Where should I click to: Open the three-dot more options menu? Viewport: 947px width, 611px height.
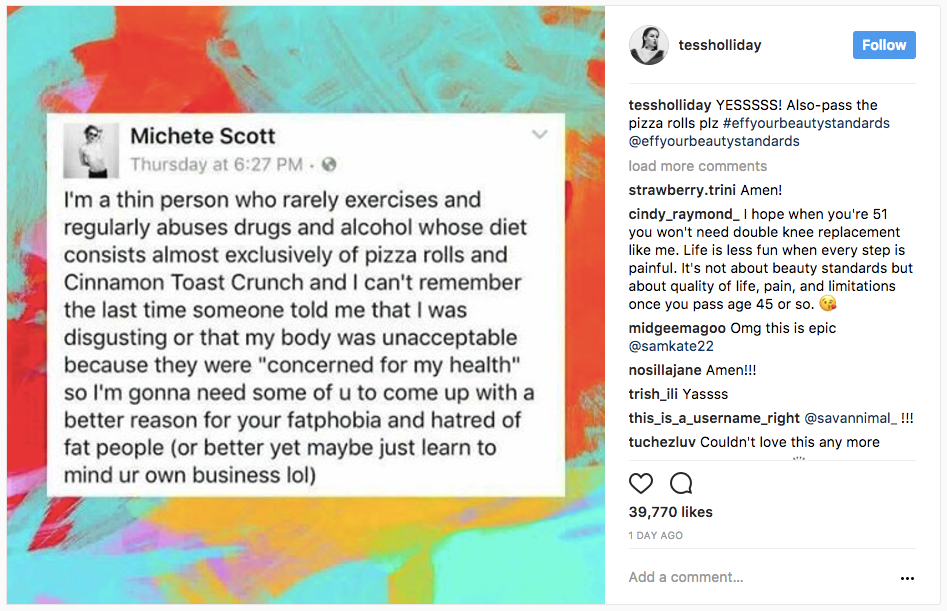[x=907, y=578]
